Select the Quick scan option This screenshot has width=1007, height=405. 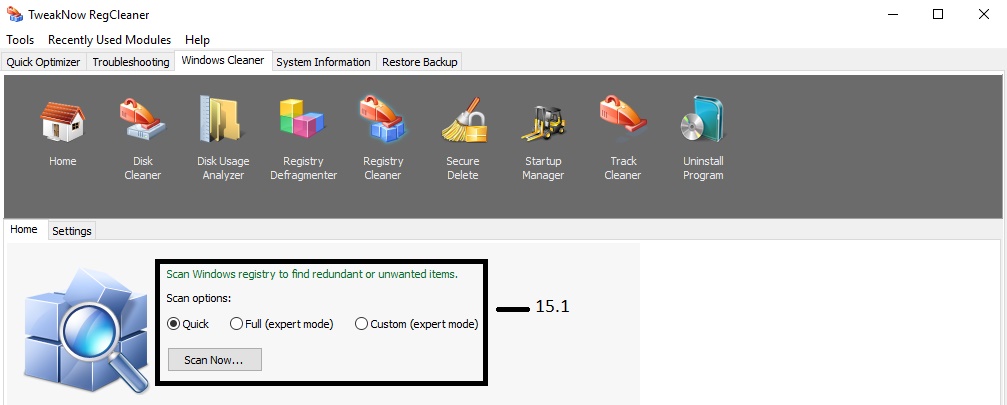(x=188, y=324)
